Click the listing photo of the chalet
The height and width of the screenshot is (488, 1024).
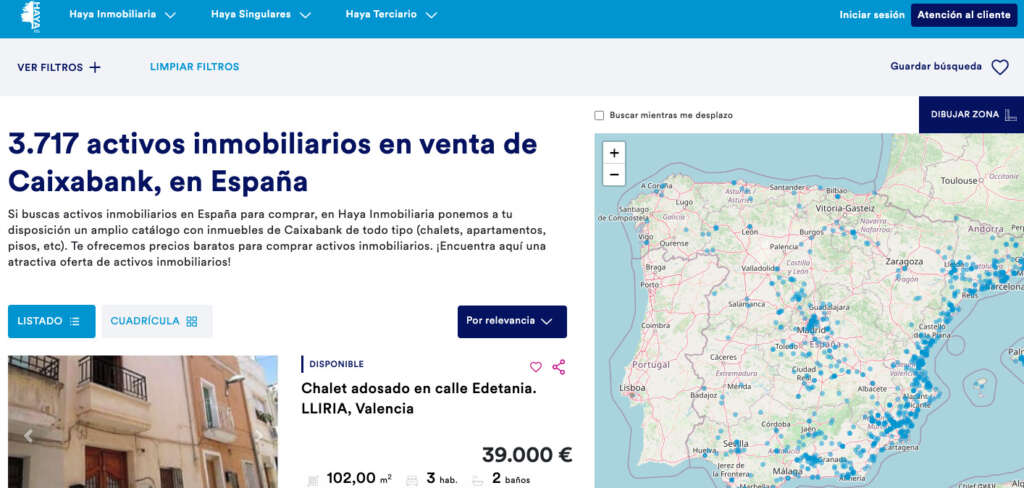[142, 421]
